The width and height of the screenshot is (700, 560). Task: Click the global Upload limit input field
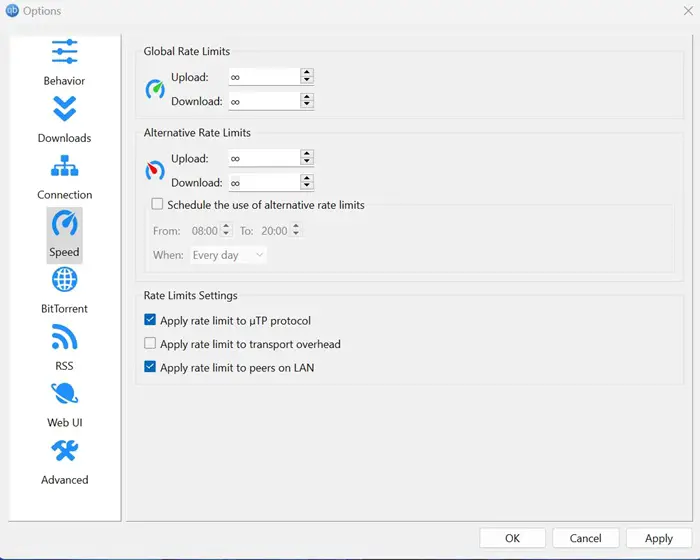tap(264, 77)
